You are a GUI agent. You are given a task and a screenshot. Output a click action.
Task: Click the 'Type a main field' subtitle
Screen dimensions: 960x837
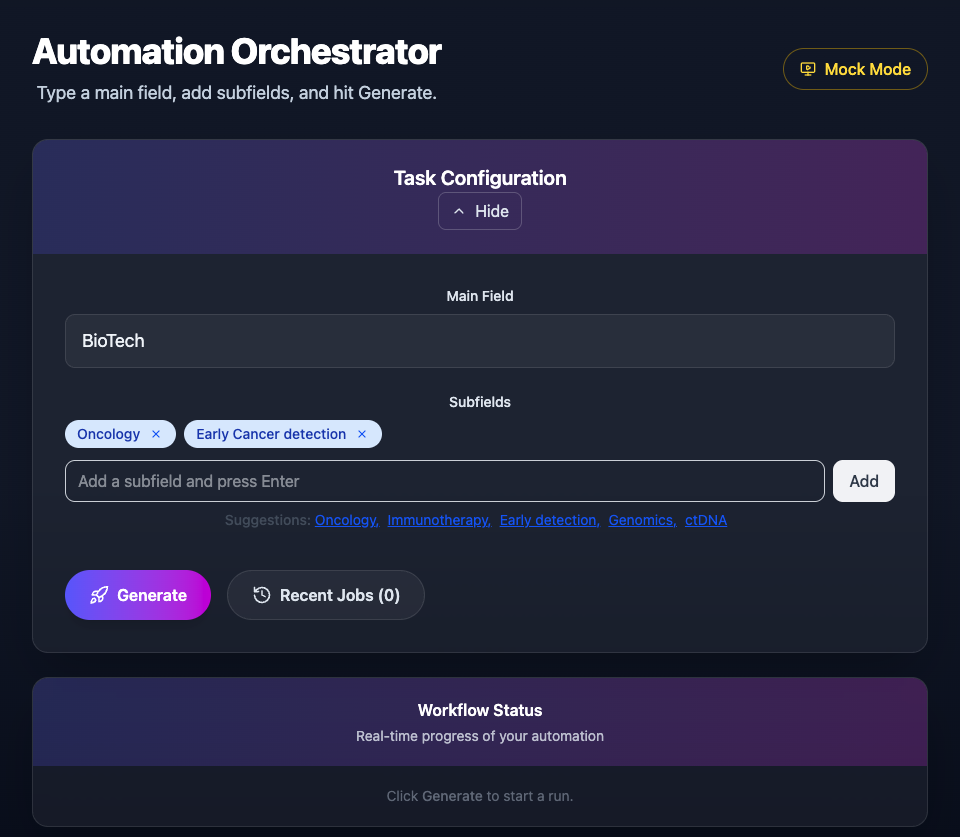click(x=236, y=93)
